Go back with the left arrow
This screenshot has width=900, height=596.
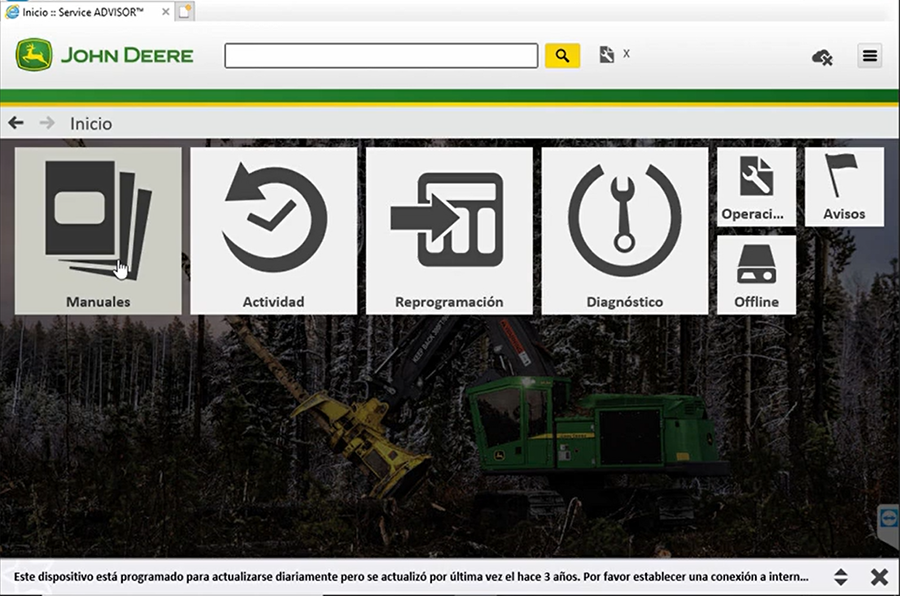click(16, 123)
